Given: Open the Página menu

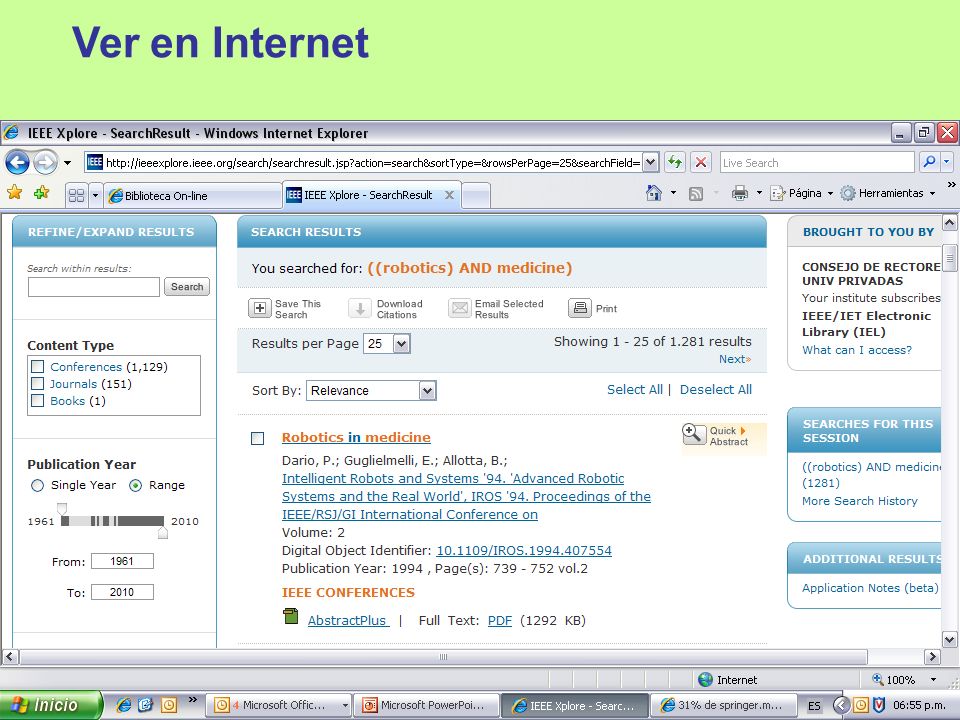Looking at the screenshot, I should (801, 193).
